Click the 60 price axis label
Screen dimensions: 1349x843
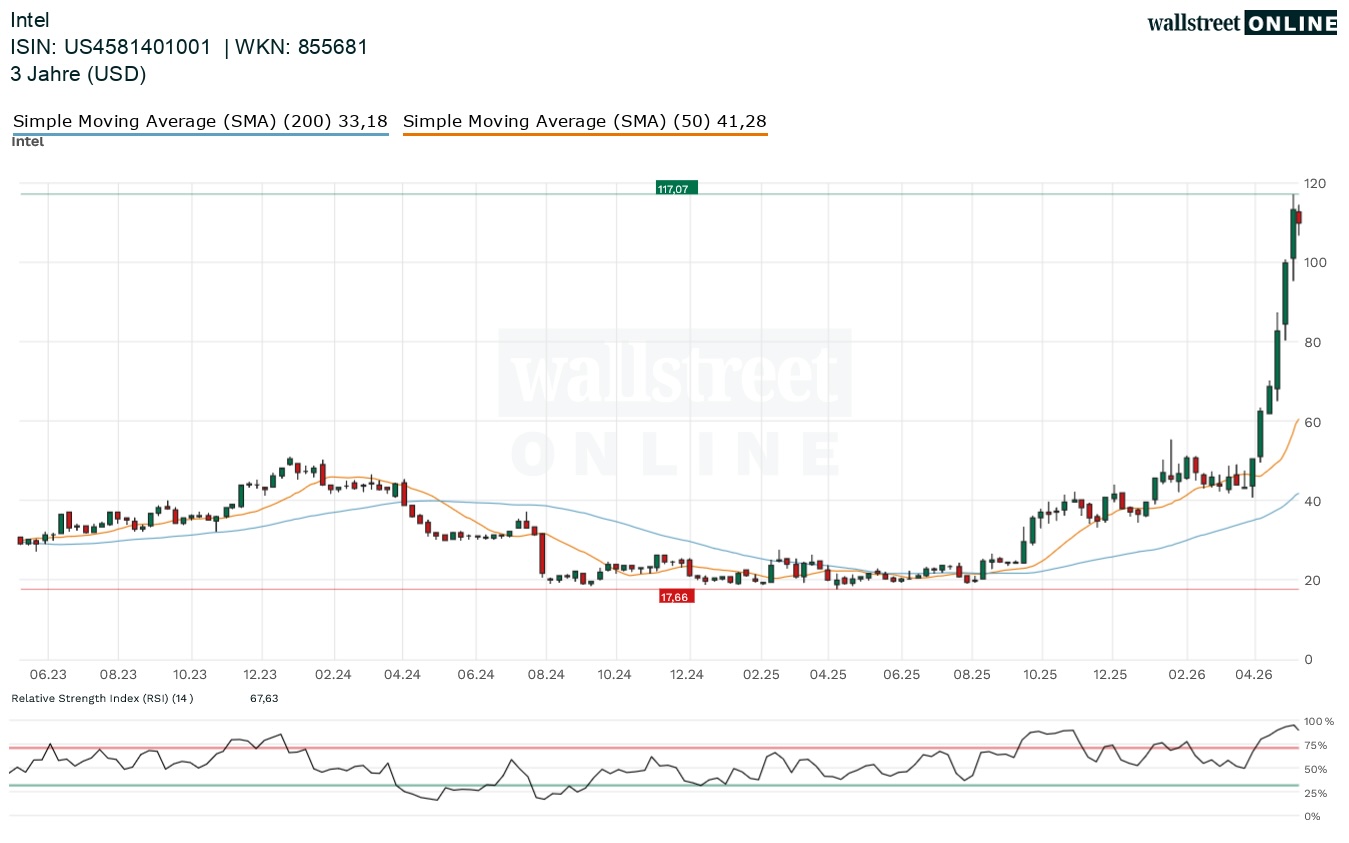1311,422
